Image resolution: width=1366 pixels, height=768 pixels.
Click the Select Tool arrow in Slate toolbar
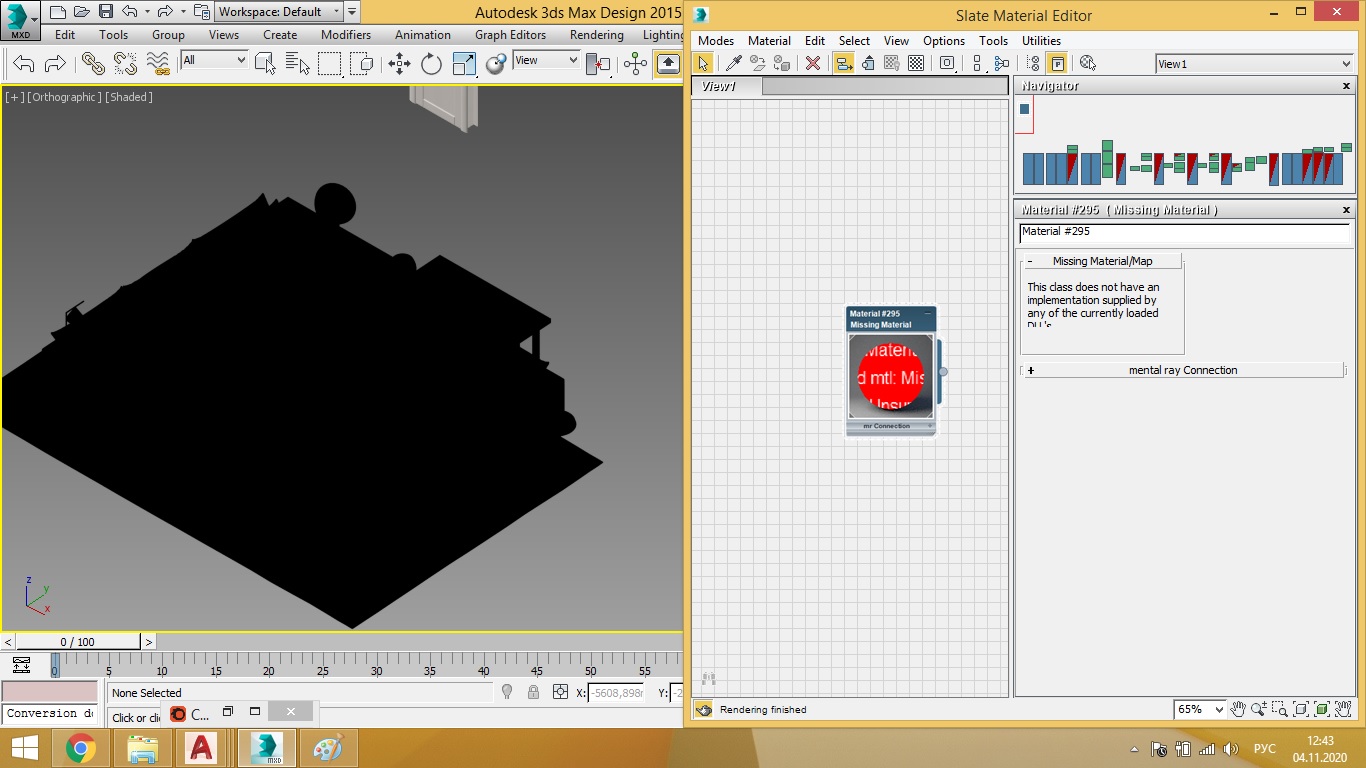pos(703,63)
